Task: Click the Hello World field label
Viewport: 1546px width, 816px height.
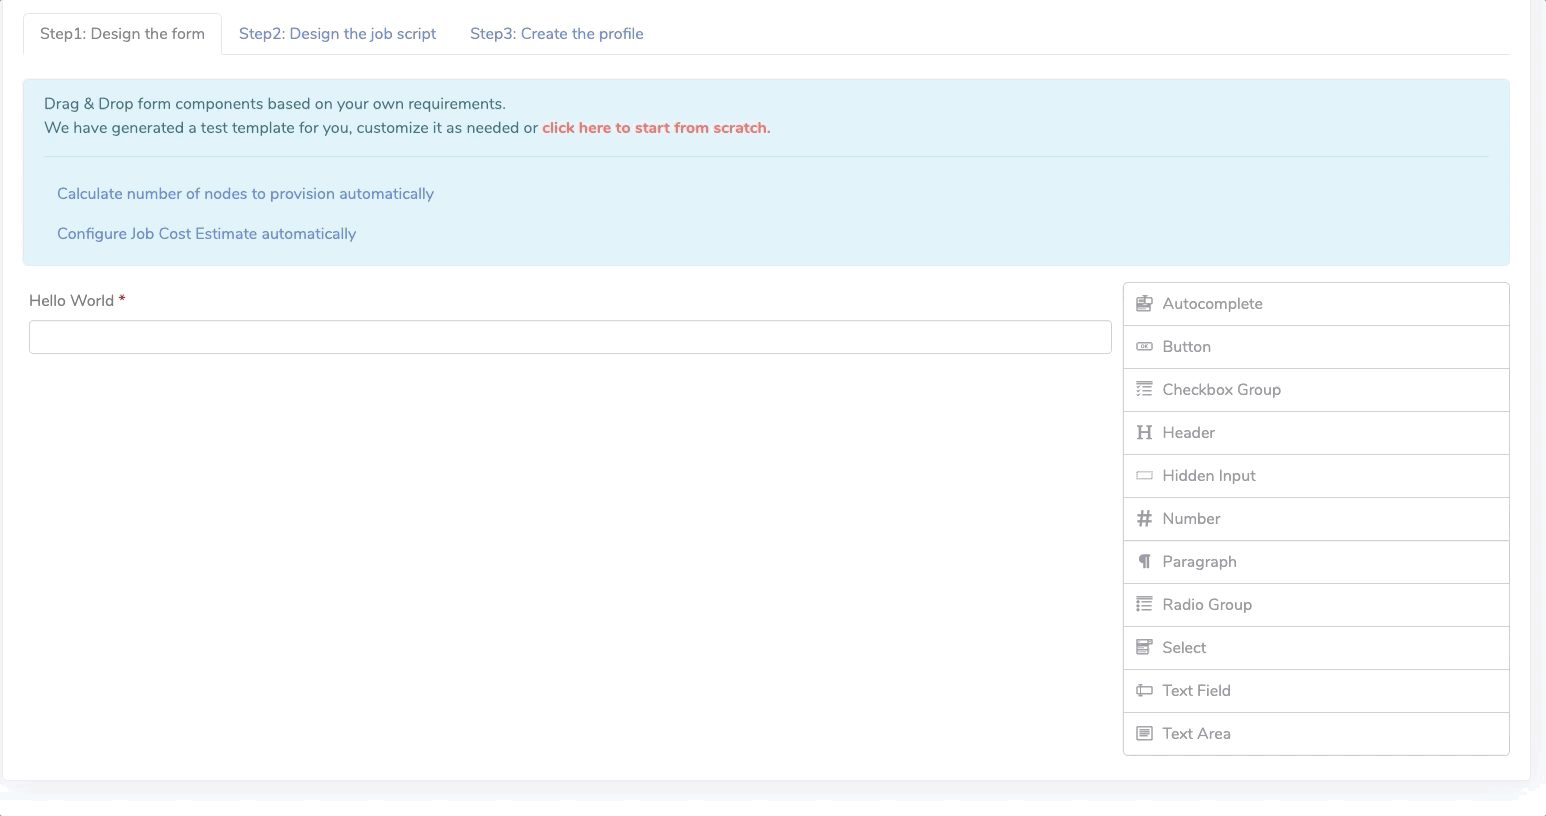Action: click(x=71, y=301)
